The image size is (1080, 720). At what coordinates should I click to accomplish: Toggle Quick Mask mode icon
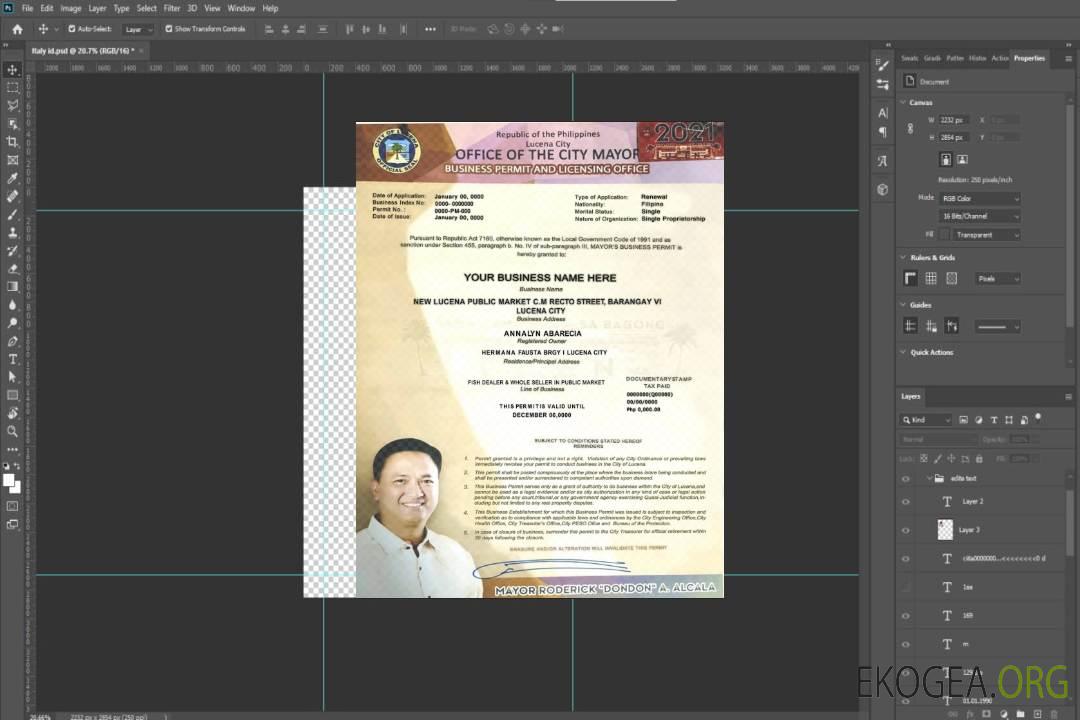coord(12,506)
